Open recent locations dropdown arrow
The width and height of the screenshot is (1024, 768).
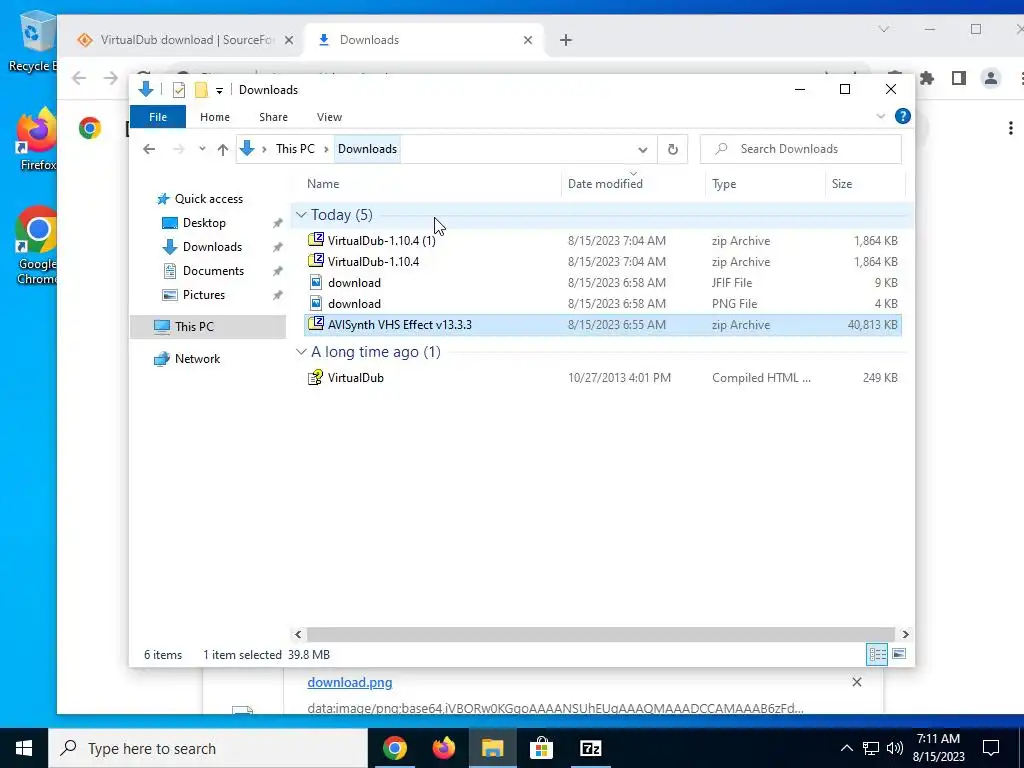[202, 149]
